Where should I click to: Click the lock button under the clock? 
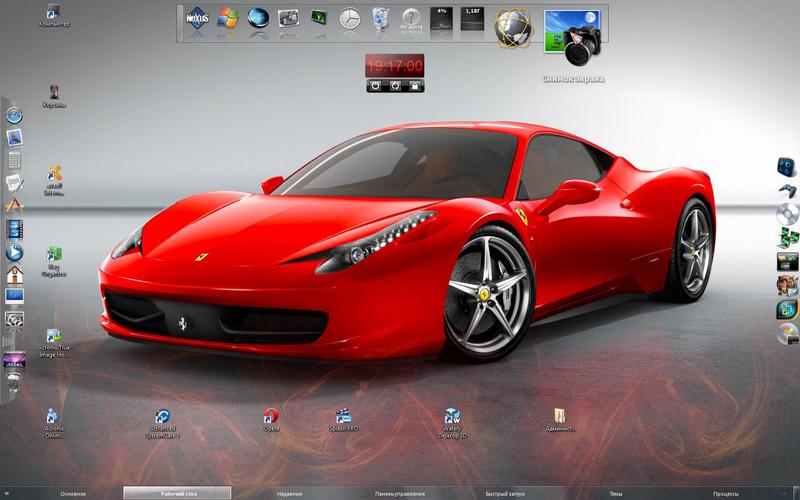[414, 86]
